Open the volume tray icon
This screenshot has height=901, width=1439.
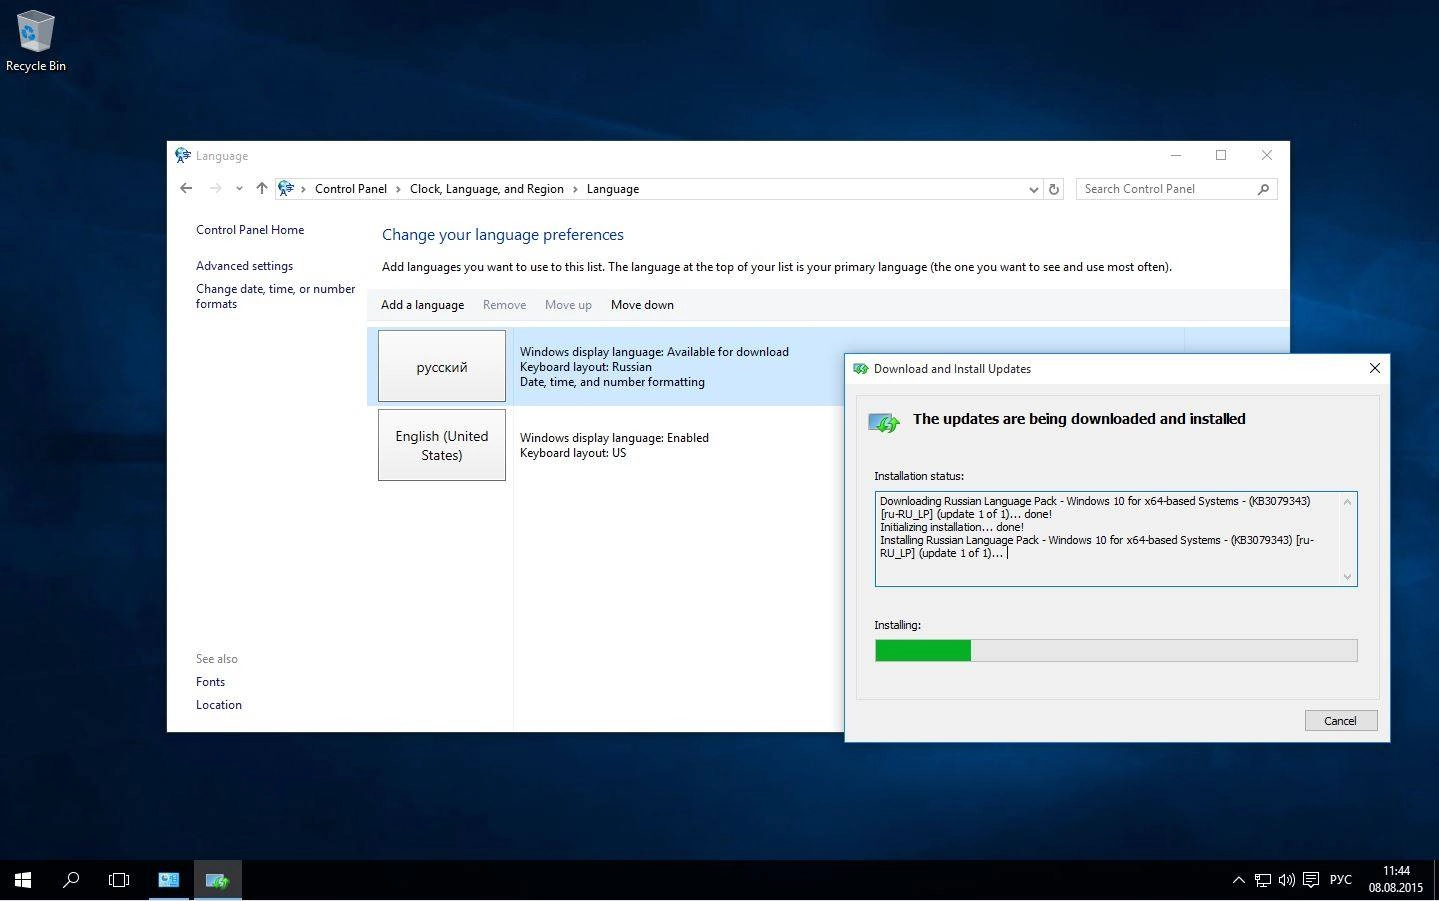pos(1287,880)
